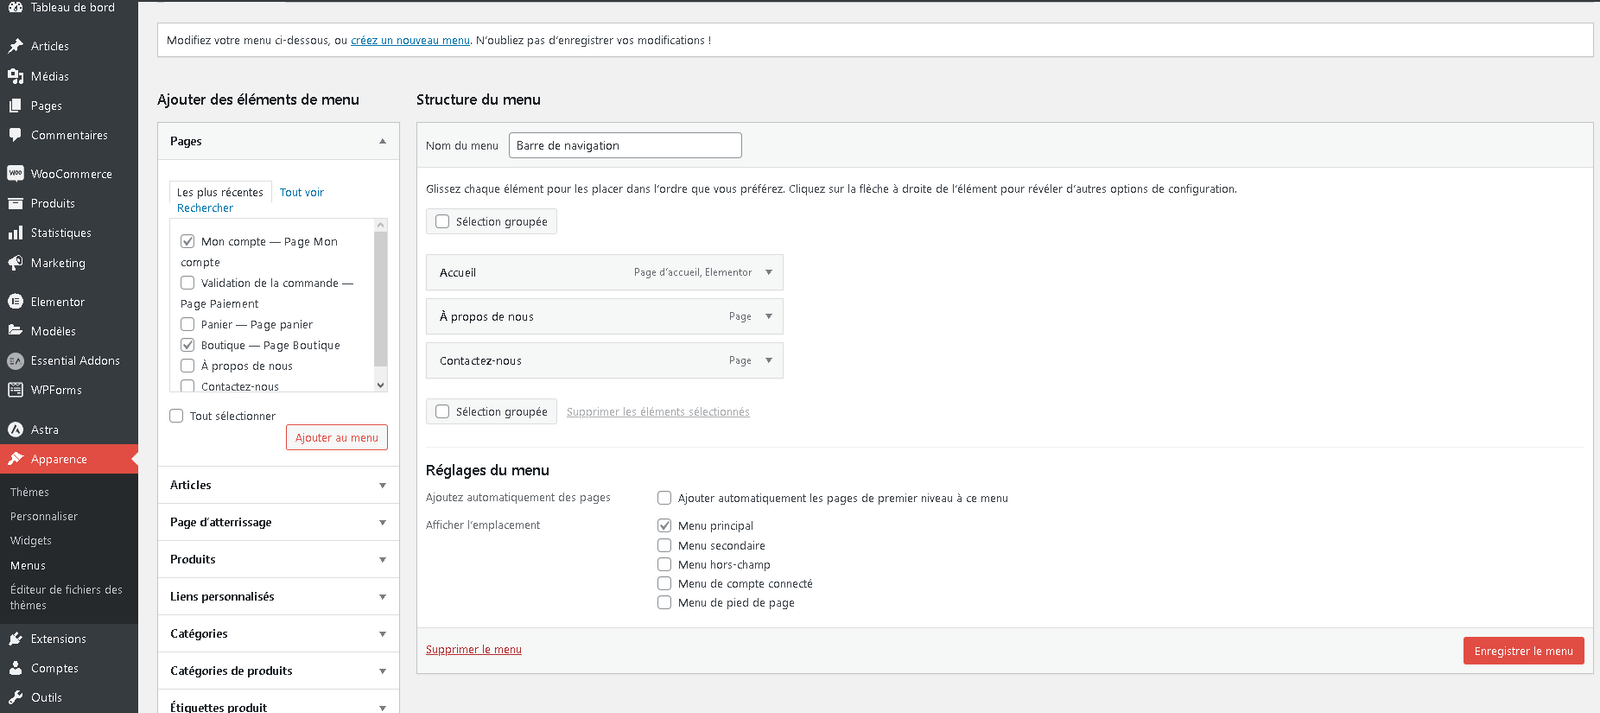Click the Elementor logo icon
This screenshot has width=1600, height=713.
(x=15, y=301)
